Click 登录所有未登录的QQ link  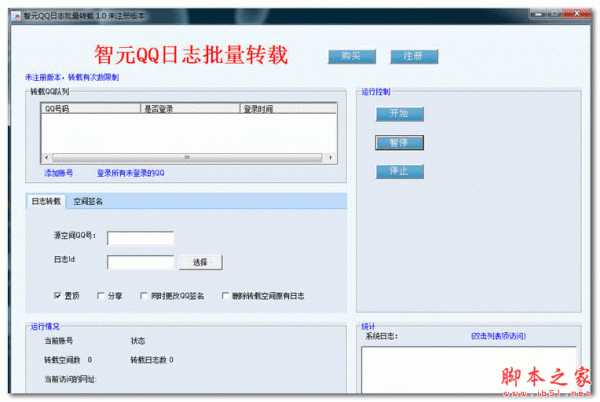point(130,173)
